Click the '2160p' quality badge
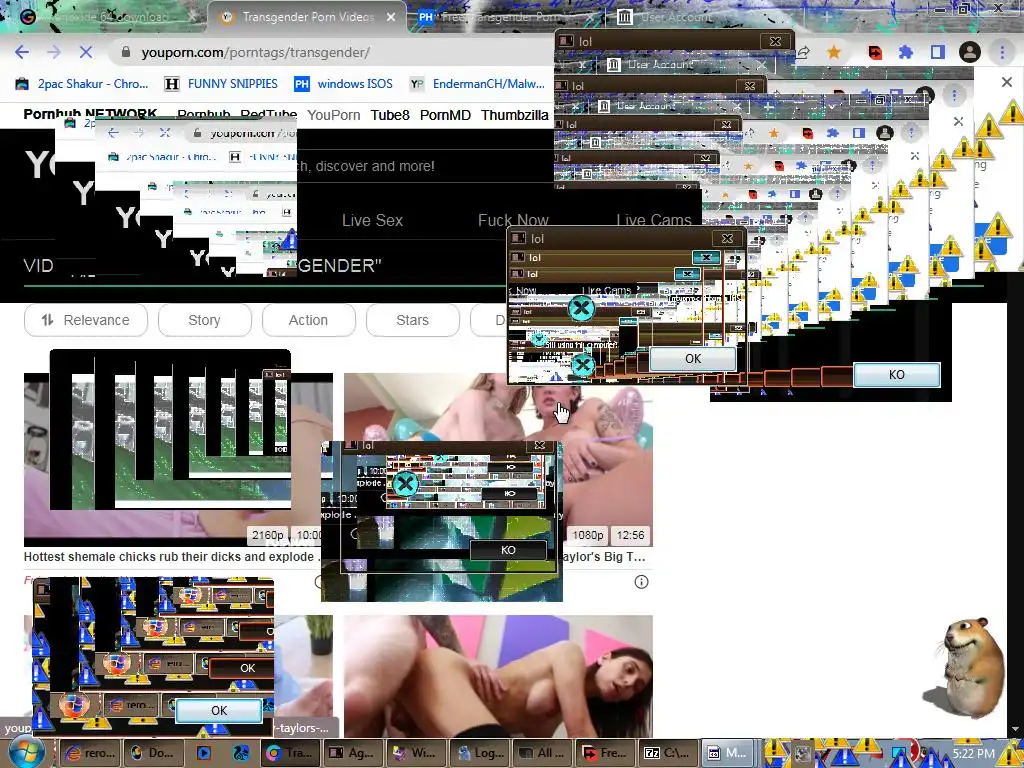 [x=268, y=535]
